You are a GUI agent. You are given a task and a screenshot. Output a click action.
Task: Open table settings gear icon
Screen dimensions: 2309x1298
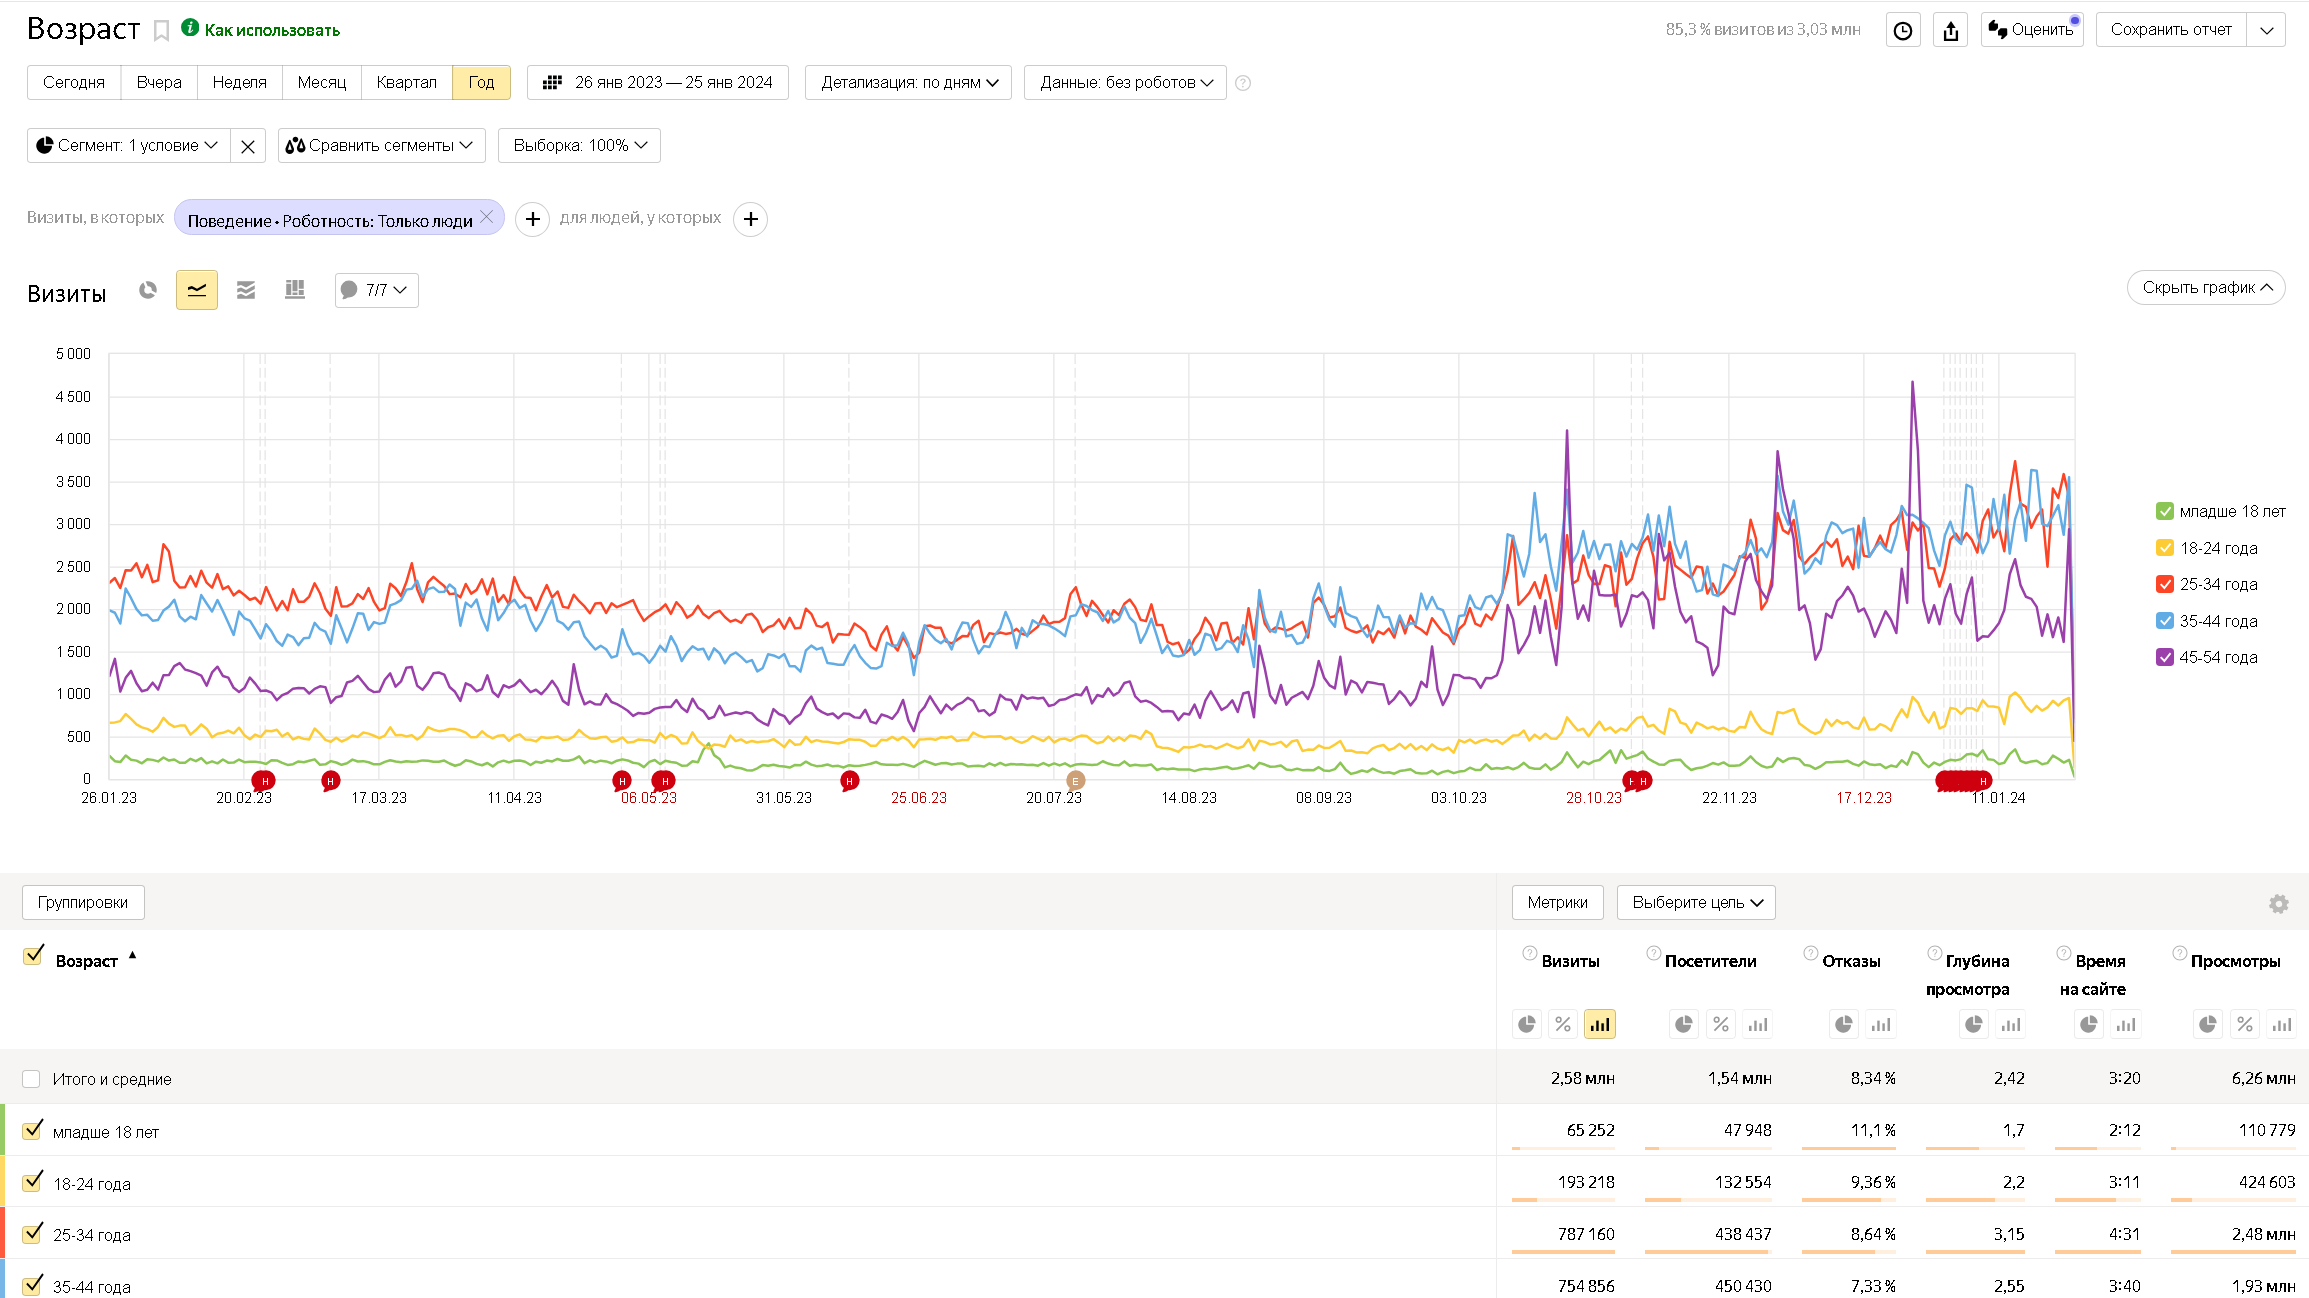click(2278, 904)
